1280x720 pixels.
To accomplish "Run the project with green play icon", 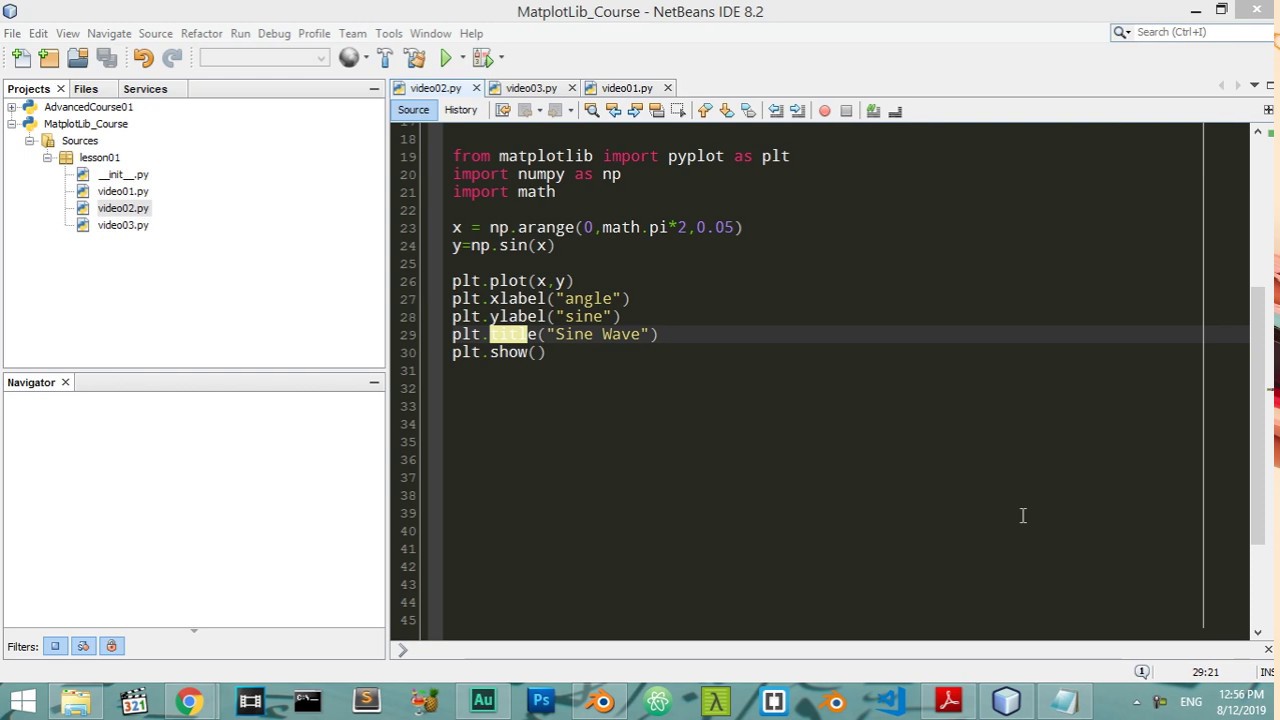I will tap(446, 58).
